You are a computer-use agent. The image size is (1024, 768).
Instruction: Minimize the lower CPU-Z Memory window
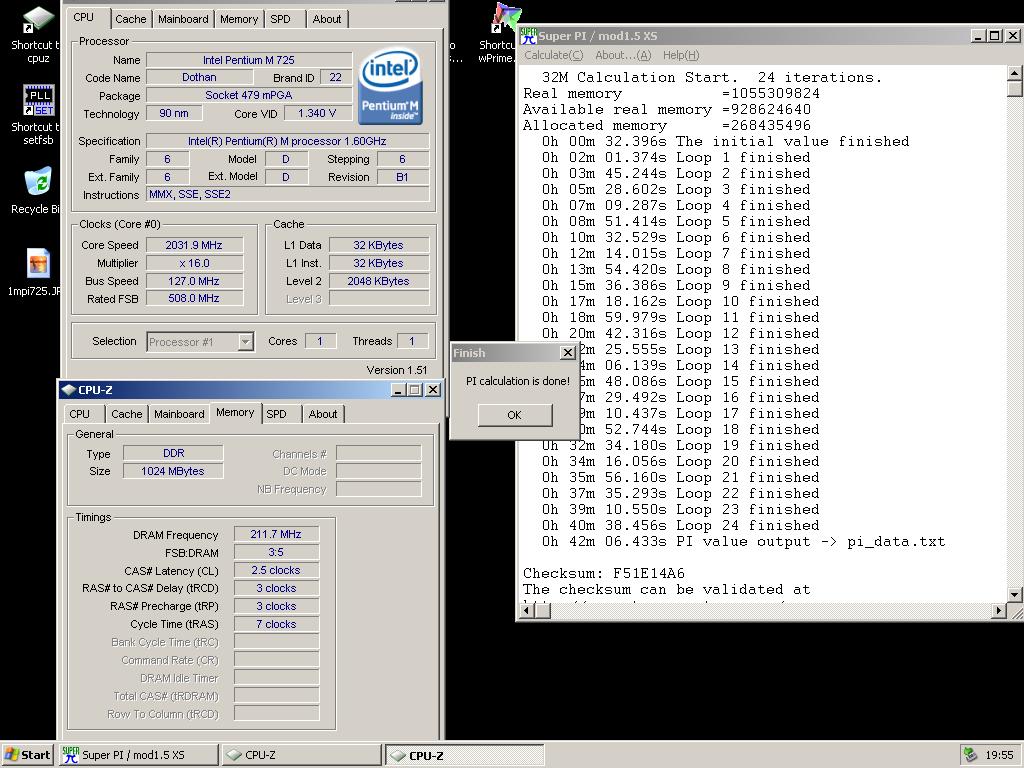399,390
